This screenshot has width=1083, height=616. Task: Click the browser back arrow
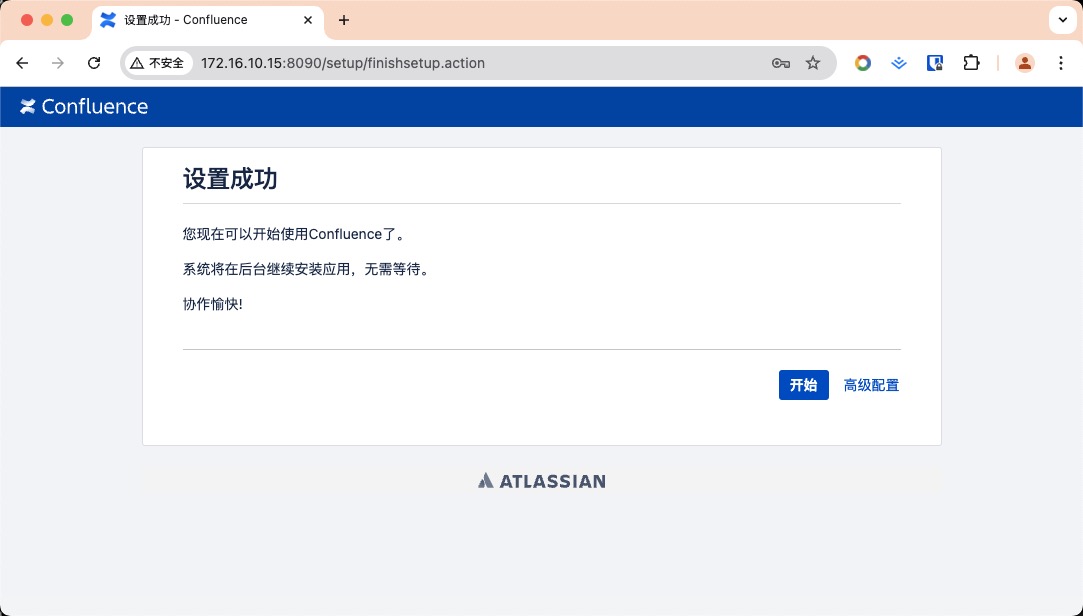(22, 63)
